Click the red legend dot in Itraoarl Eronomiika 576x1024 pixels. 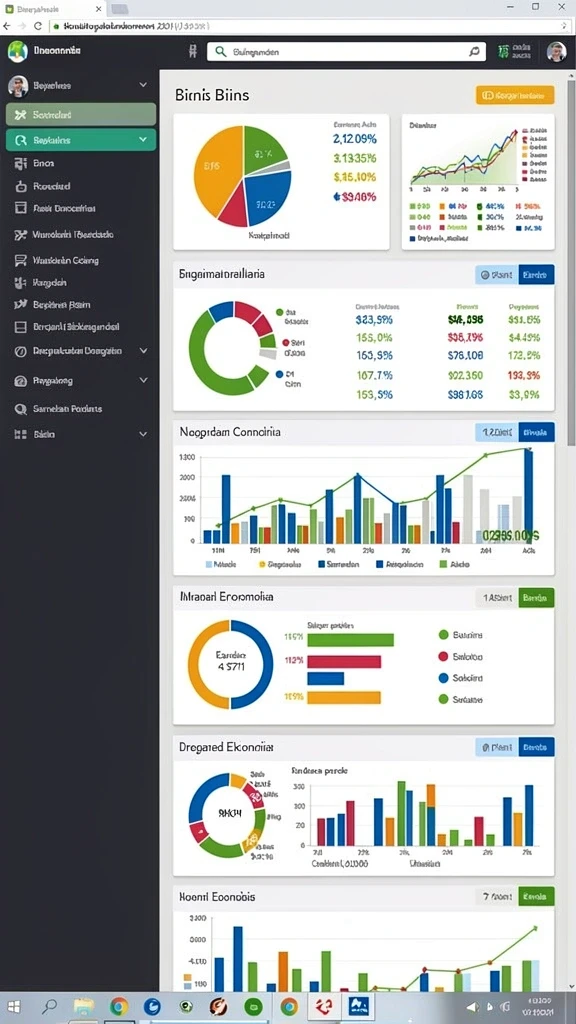click(443, 656)
